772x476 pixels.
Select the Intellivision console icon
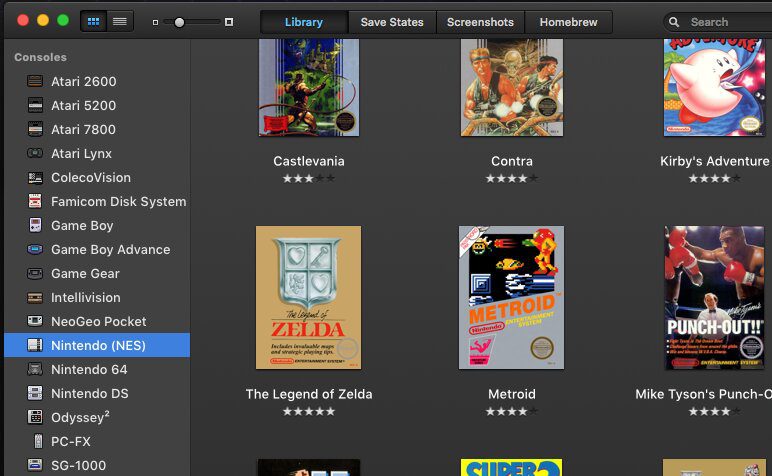(35, 297)
